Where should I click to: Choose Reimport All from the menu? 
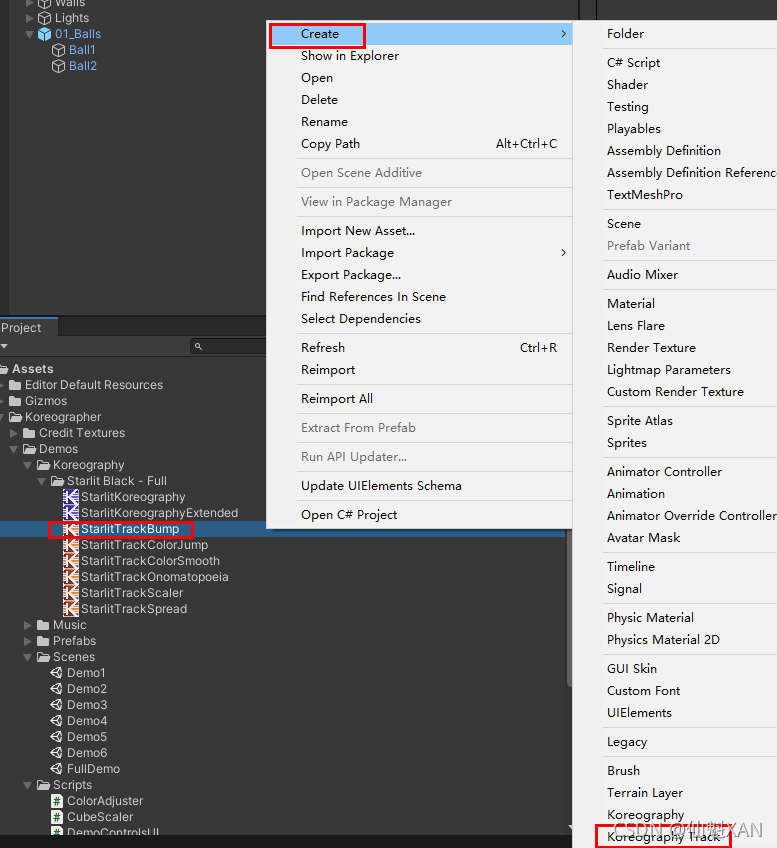[x=420, y=399]
